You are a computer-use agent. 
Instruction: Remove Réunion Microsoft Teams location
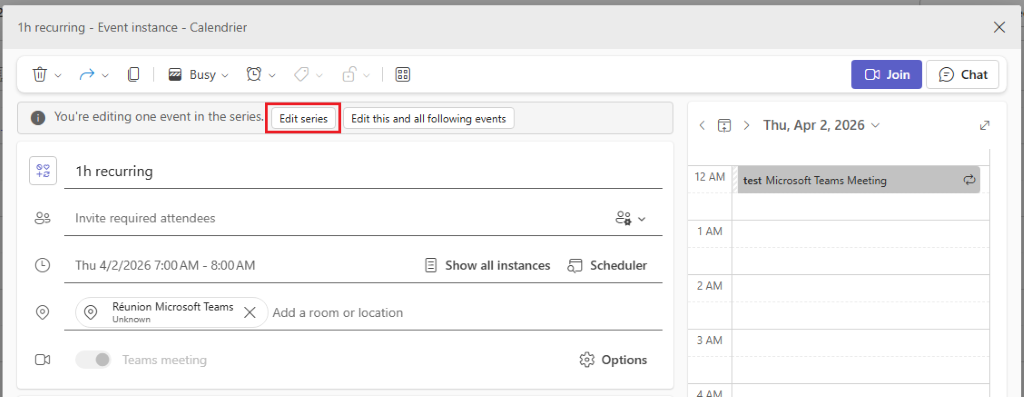(x=249, y=313)
